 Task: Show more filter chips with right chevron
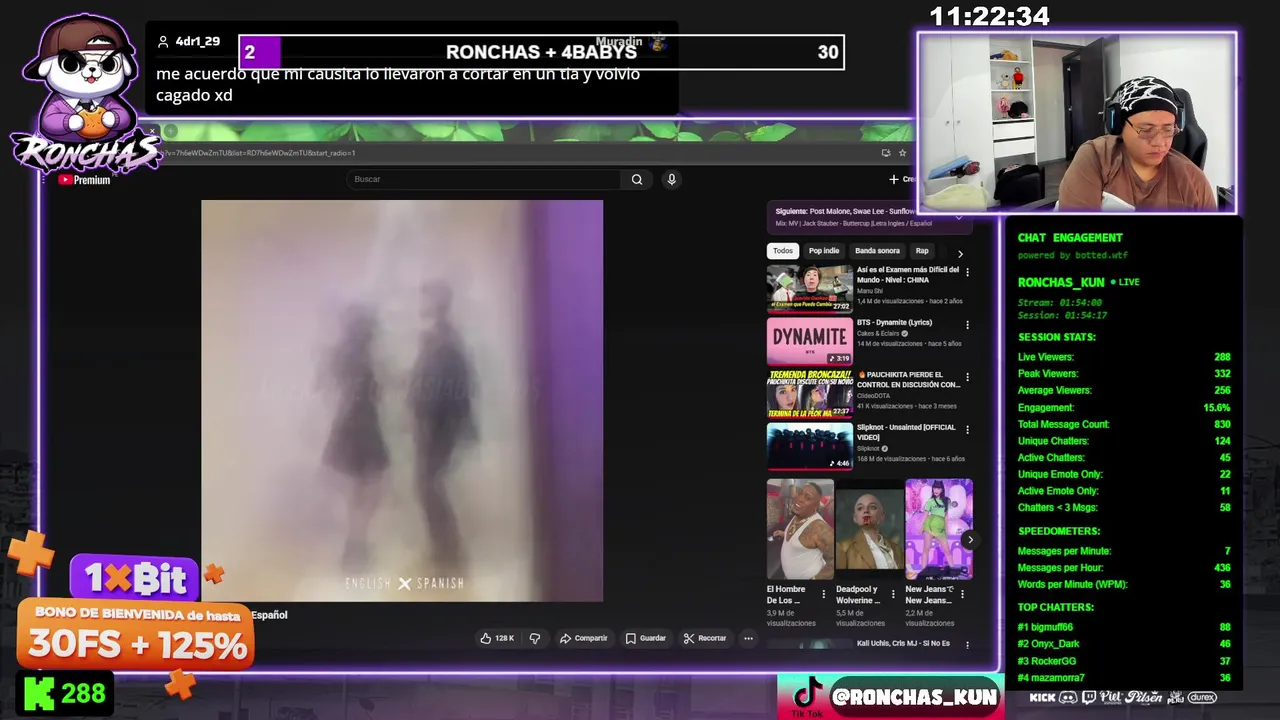(960, 253)
